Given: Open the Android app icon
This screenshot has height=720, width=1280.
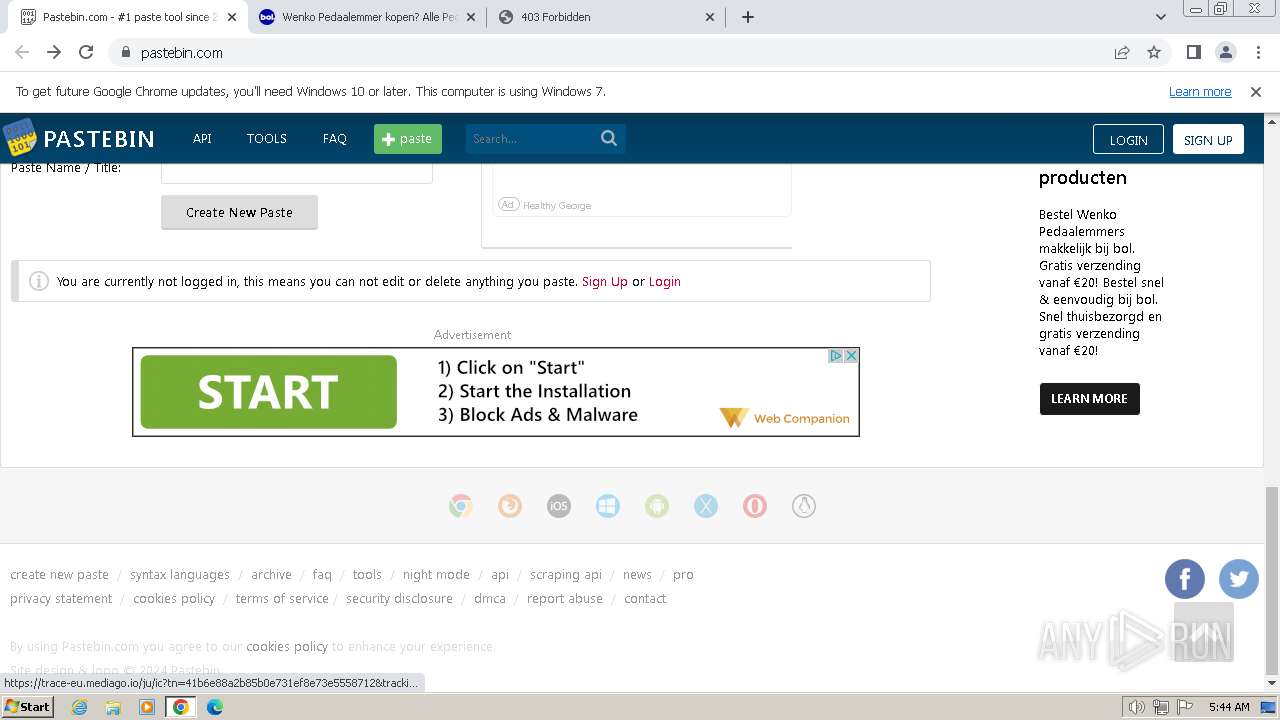Looking at the screenshot, I should pyautogui.click(x=657, y=506).
